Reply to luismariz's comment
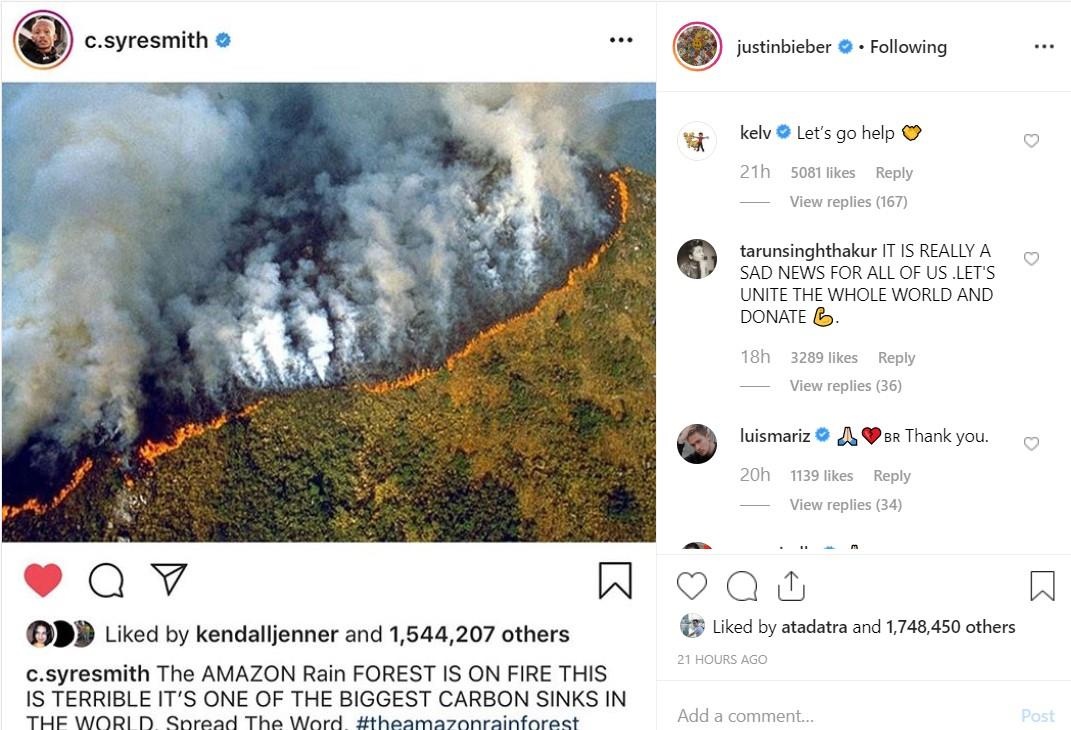The image size is (1071, 730). tap(891, 476)
